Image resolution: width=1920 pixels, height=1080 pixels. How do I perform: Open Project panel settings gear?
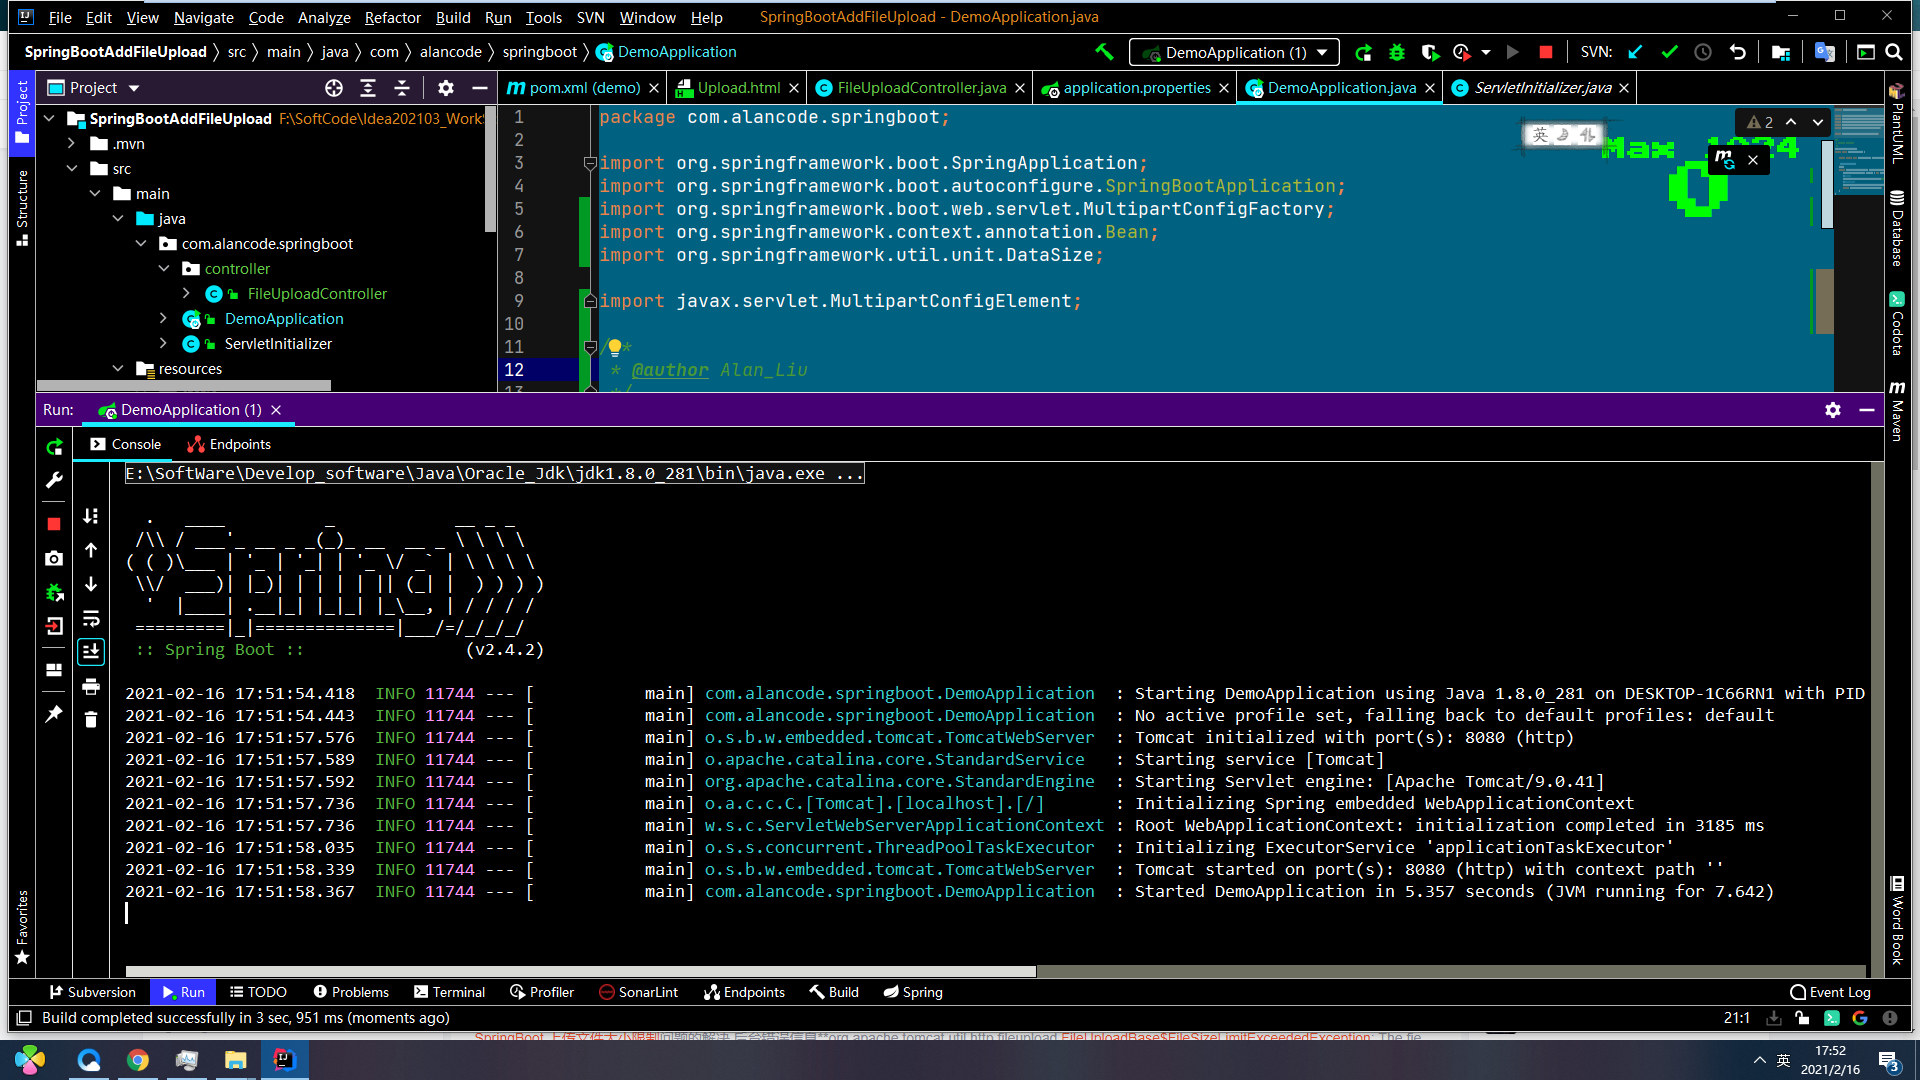446,88
